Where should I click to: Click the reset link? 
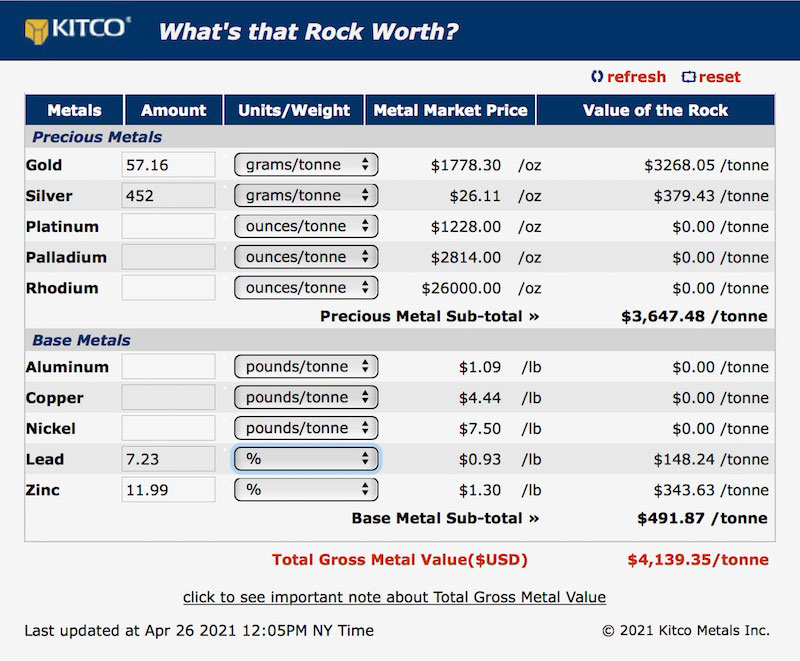[719, 77]
